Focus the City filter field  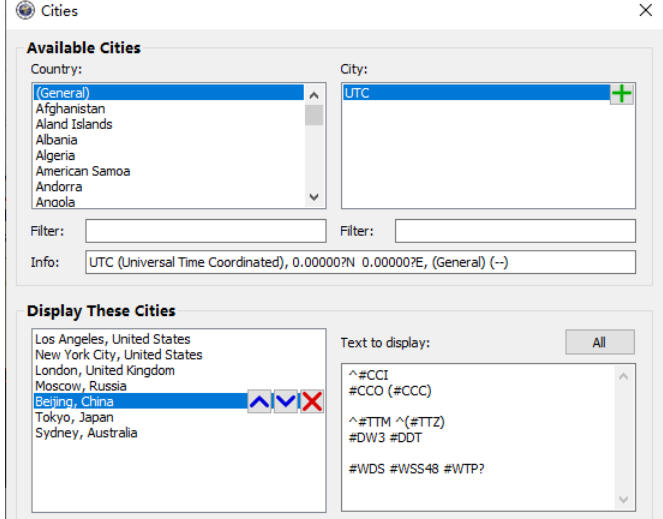515,231
